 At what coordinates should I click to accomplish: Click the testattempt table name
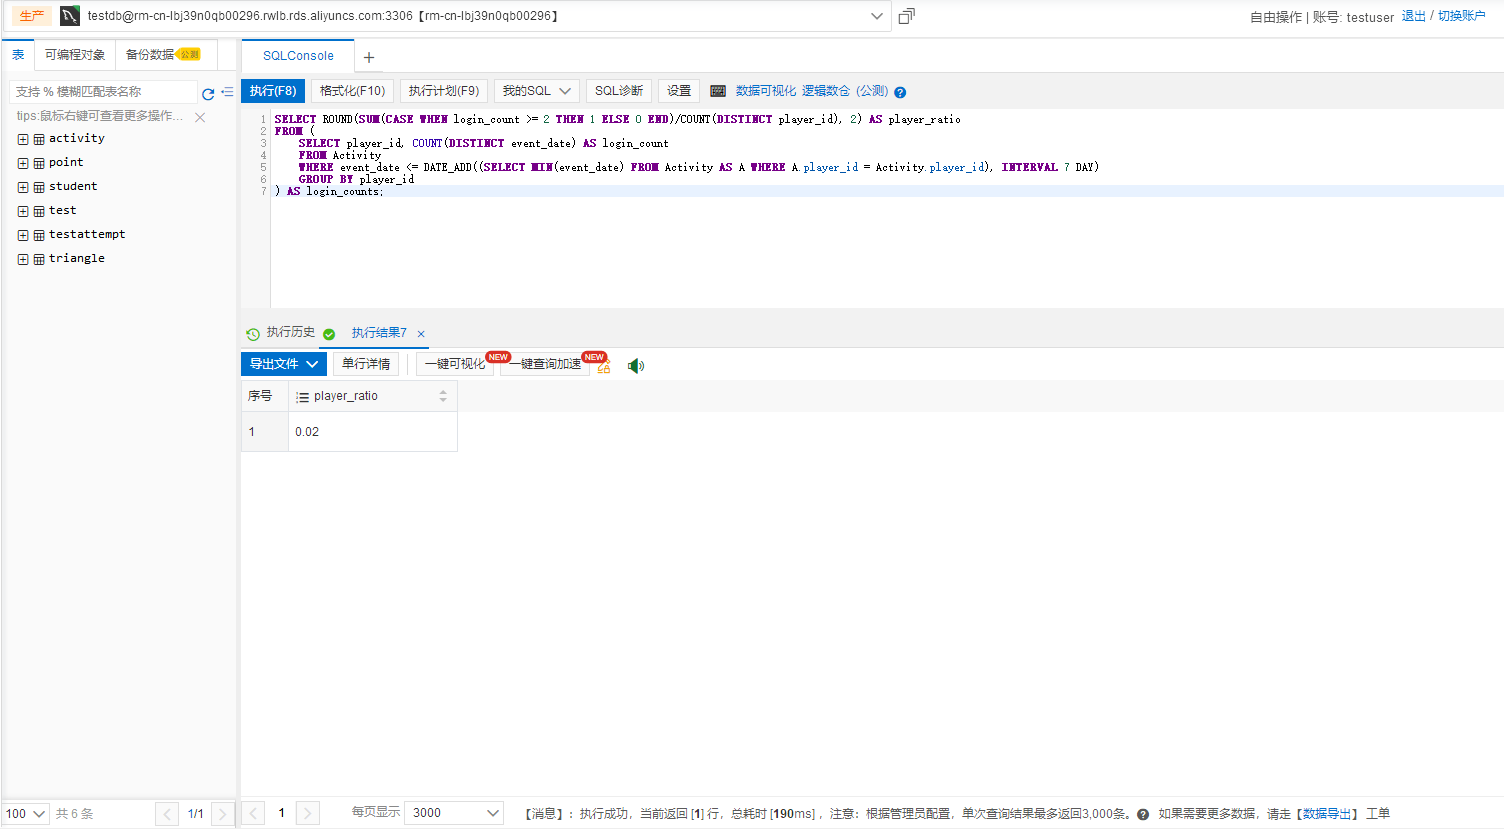[x=87, y=235]
